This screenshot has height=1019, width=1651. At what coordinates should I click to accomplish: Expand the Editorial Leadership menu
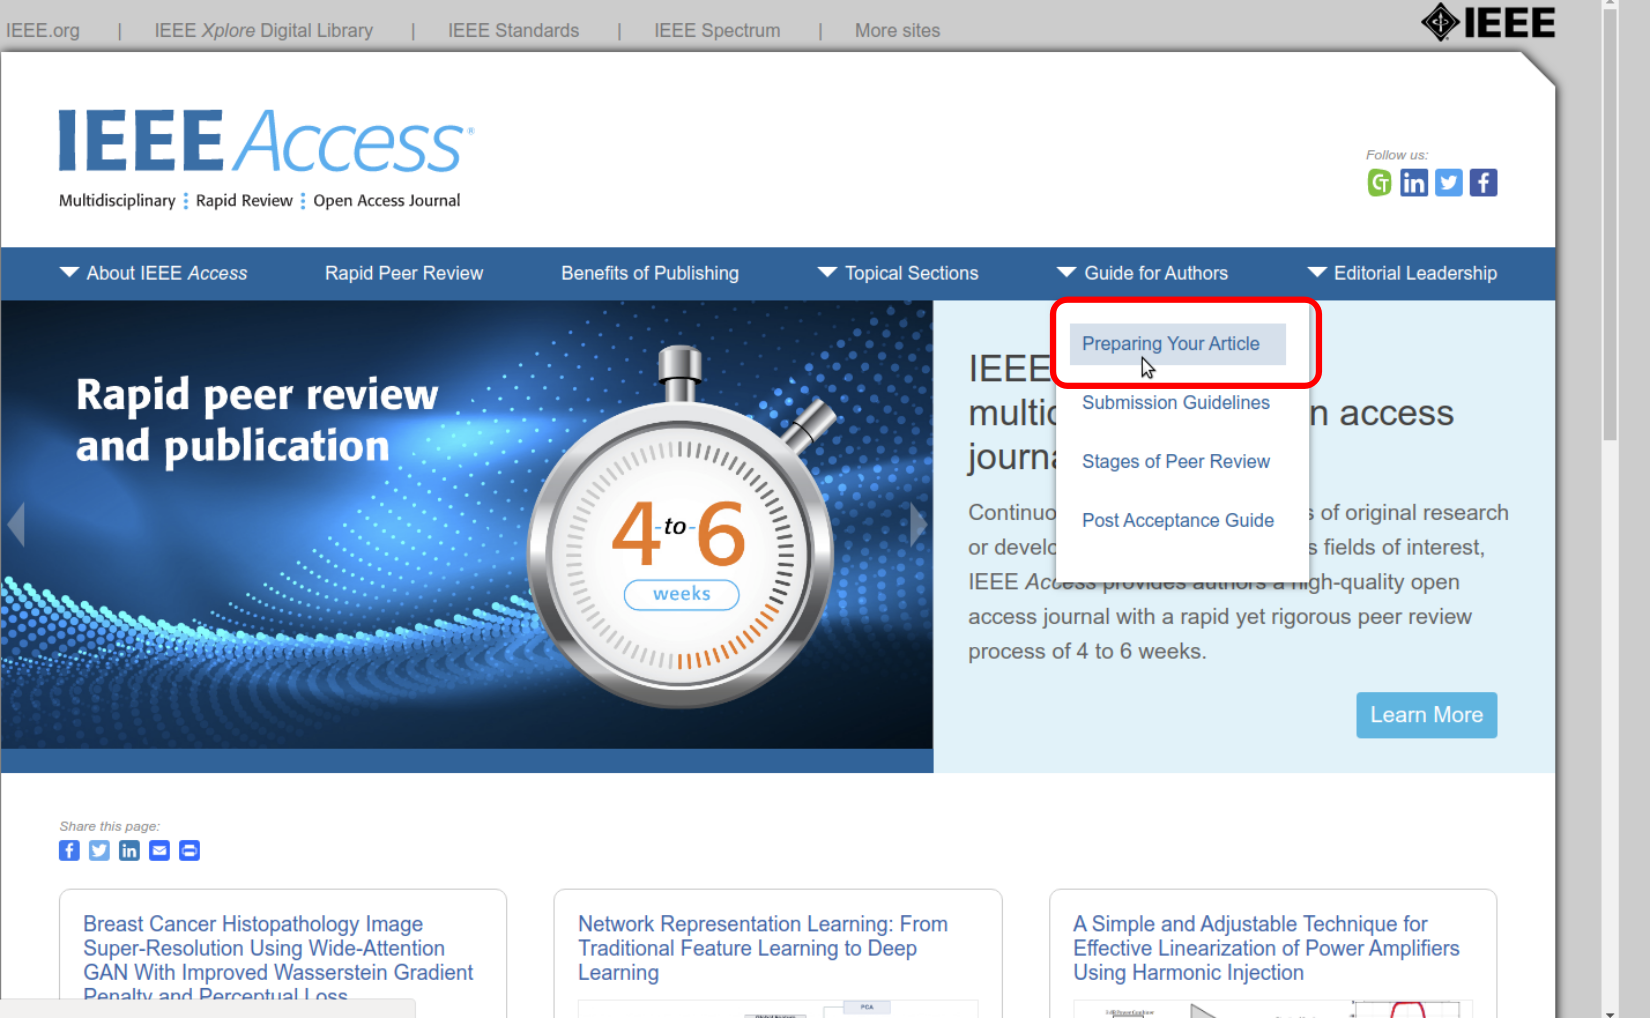coord(1402,273)
